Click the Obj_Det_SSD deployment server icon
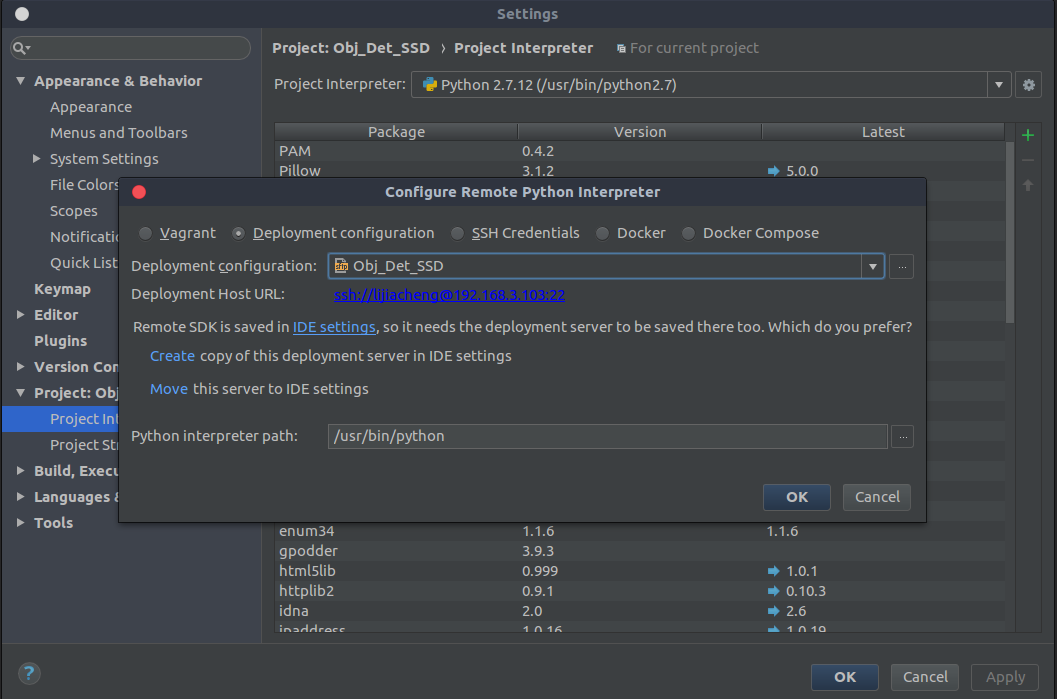 click(x=341, y=266)
